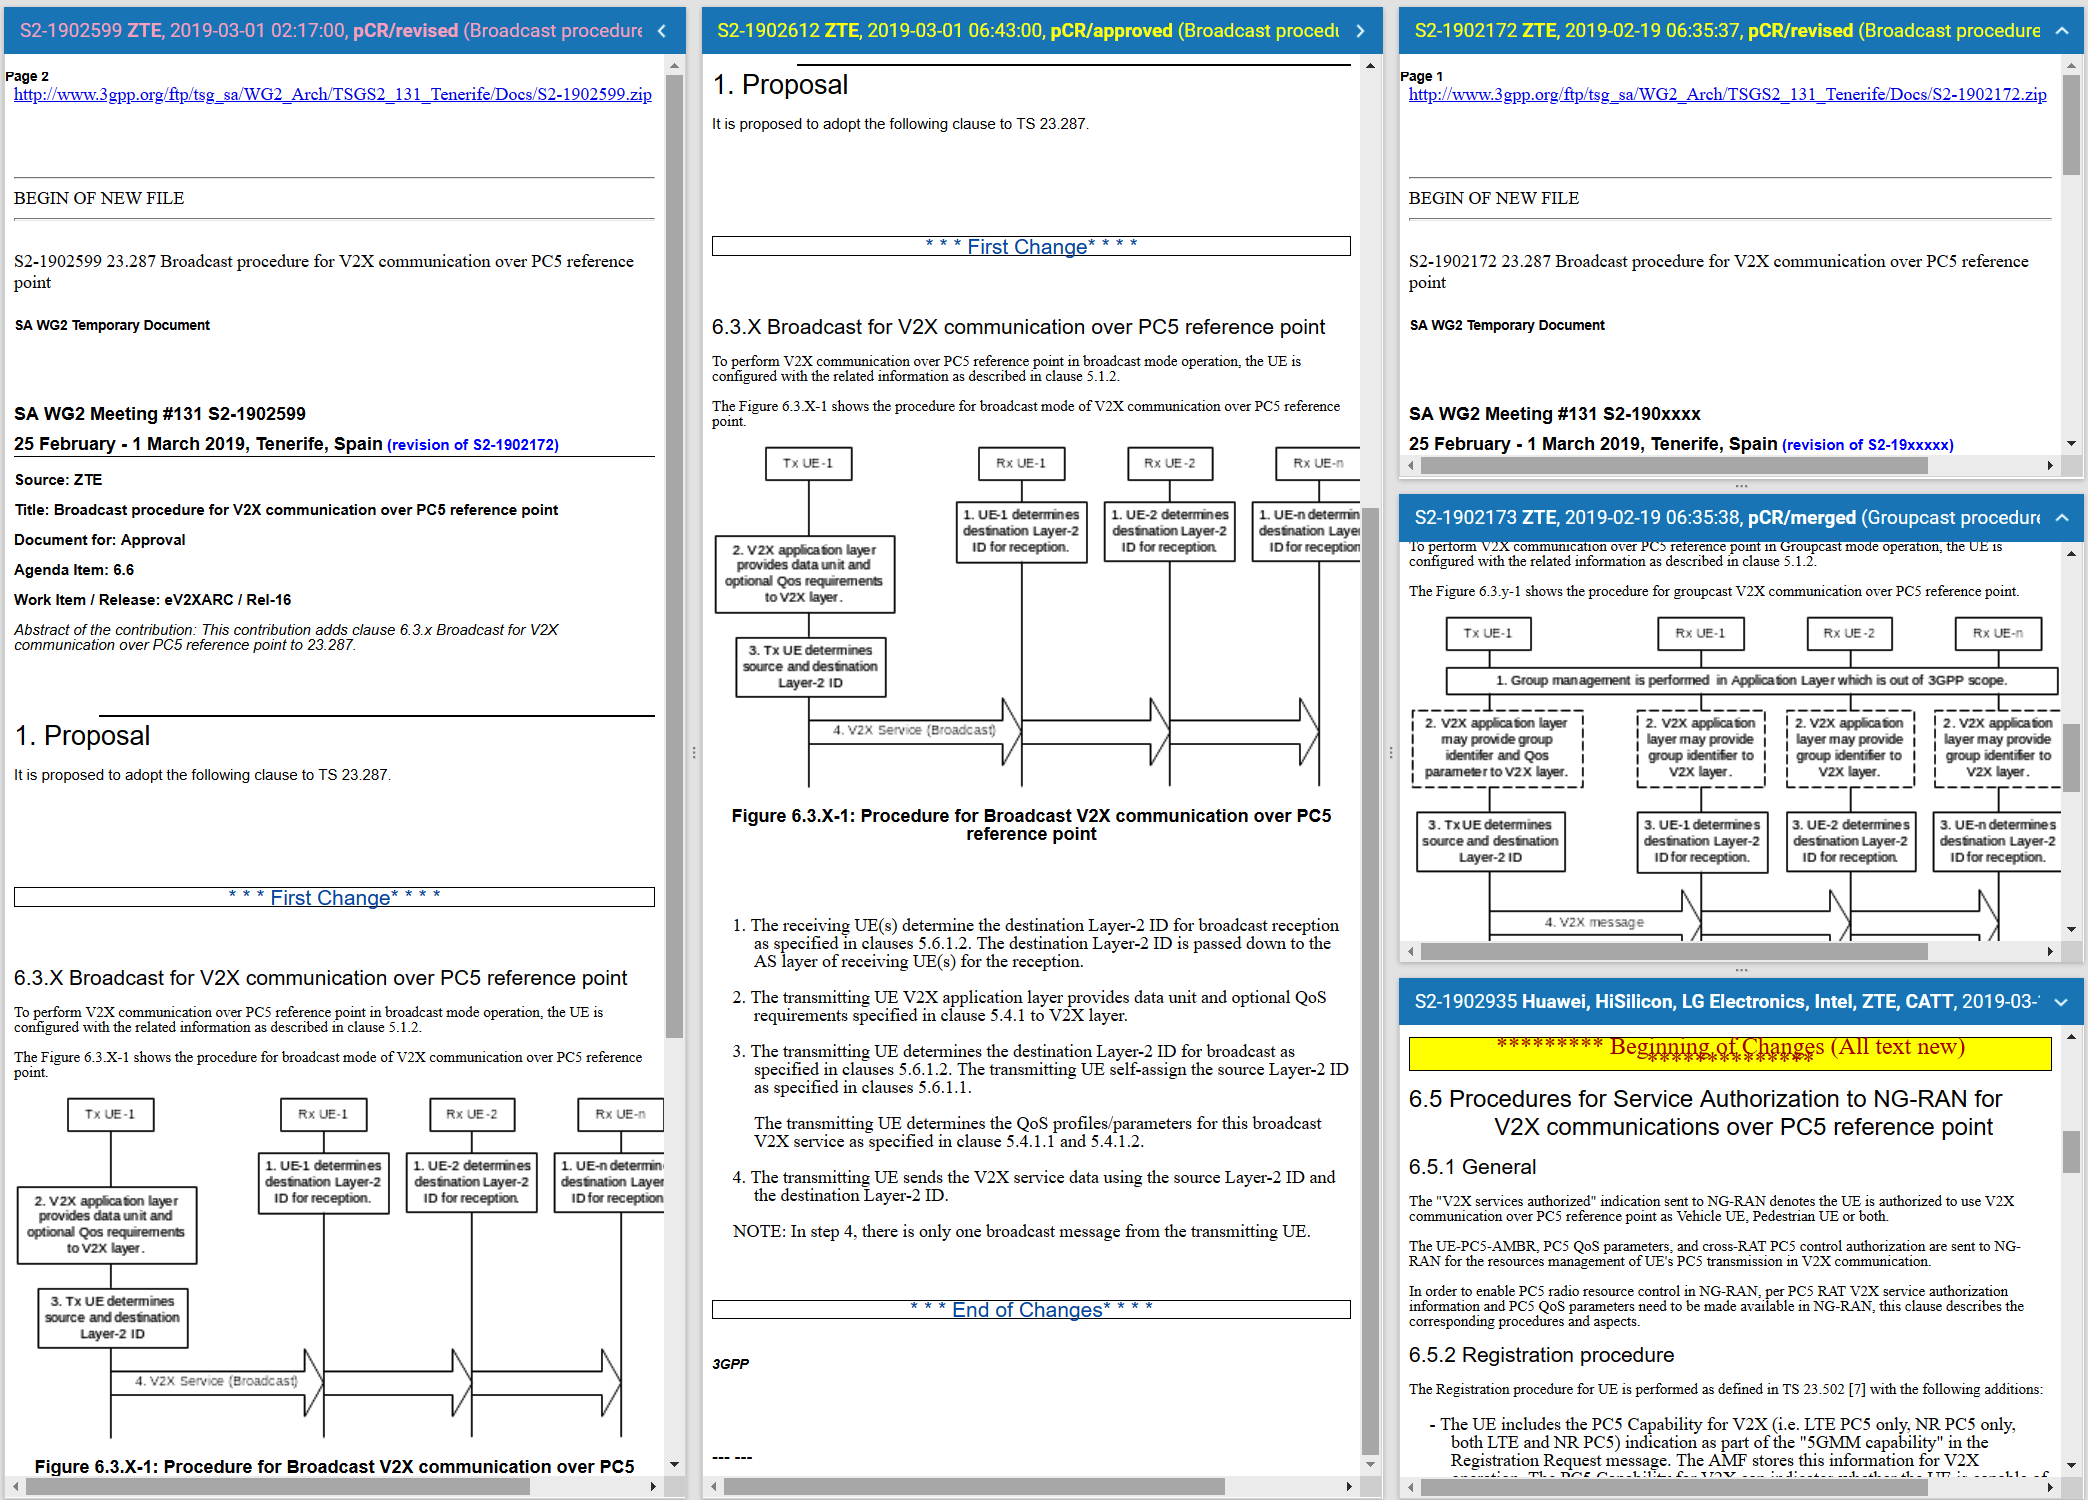The width and height of the screenshot is (2088, 1500).
Task: Click '6.5.1 General' heading
Action: [x=1472, y=1167]
